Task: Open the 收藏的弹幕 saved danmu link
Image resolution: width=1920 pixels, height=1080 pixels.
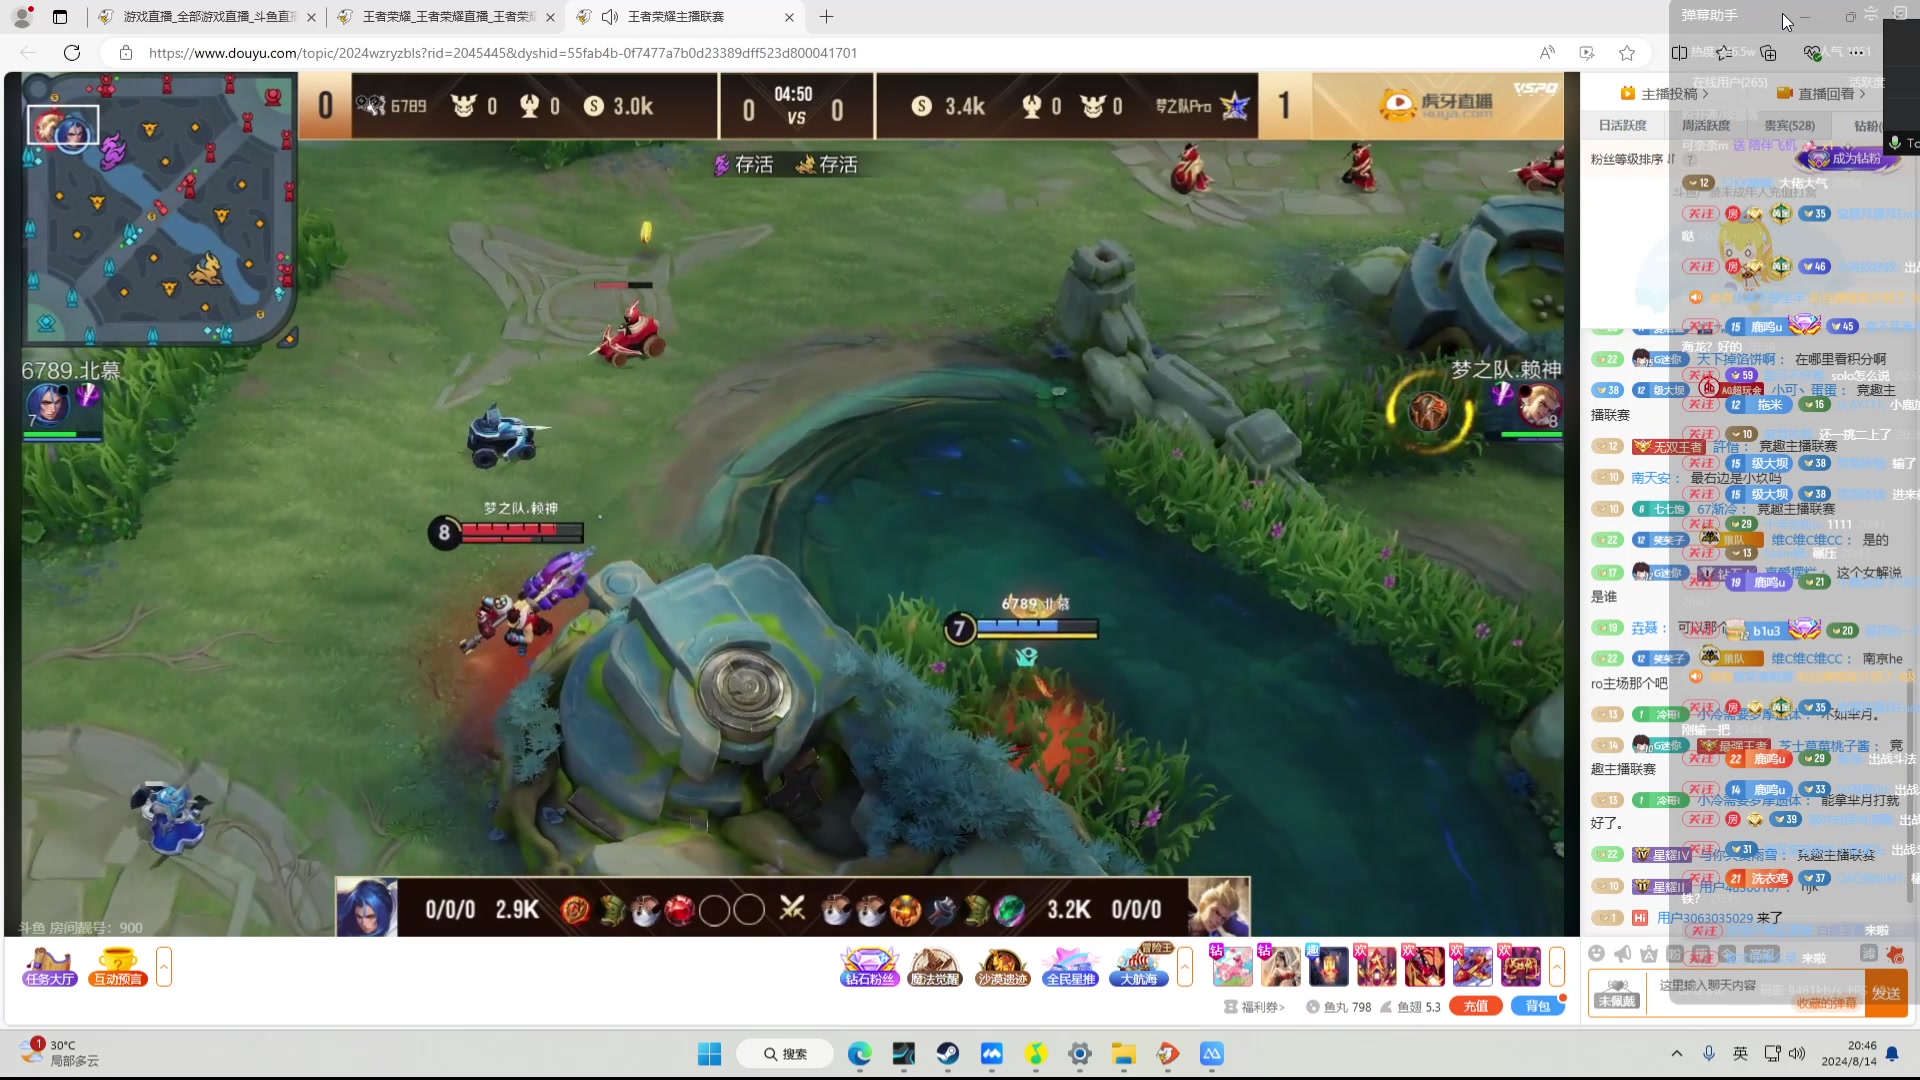Action: (1826, 1003)
